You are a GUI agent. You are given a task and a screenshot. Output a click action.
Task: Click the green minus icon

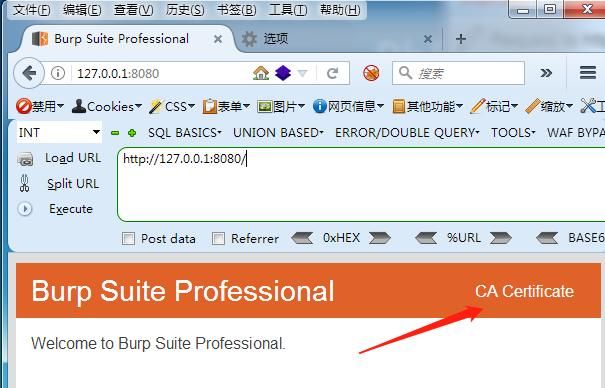[115, 133]
